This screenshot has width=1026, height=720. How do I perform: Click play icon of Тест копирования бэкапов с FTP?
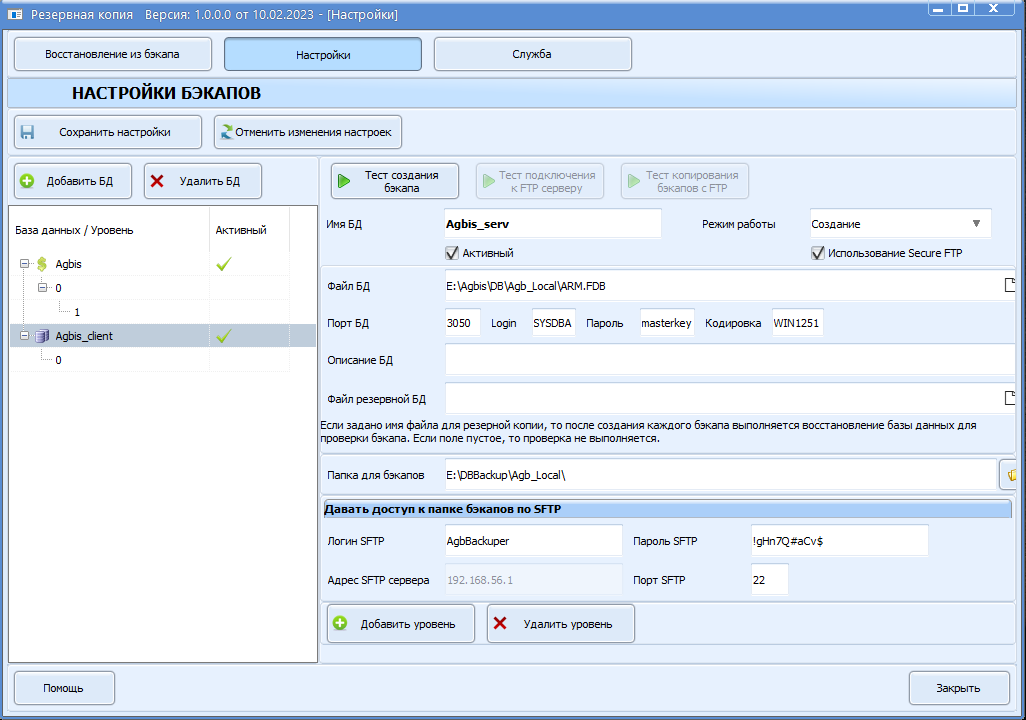coord(633,181)
